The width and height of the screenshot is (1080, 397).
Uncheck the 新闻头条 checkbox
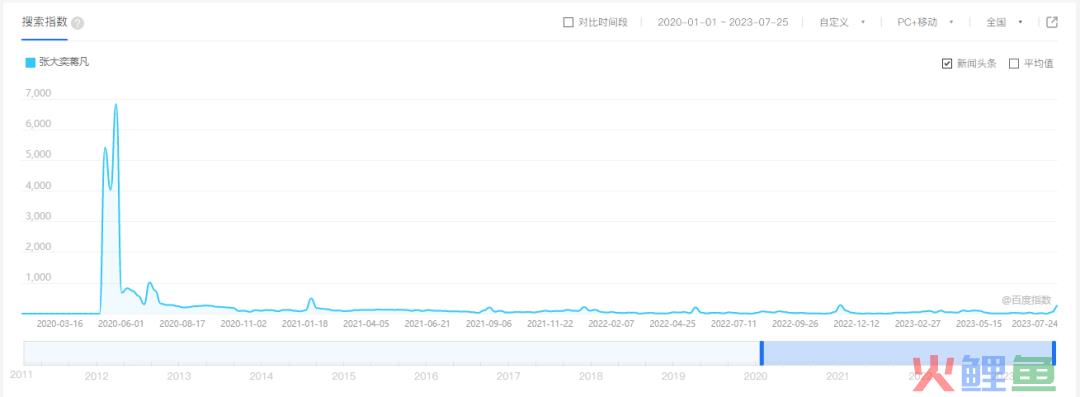pyautogui.click(x=947, y=63)
